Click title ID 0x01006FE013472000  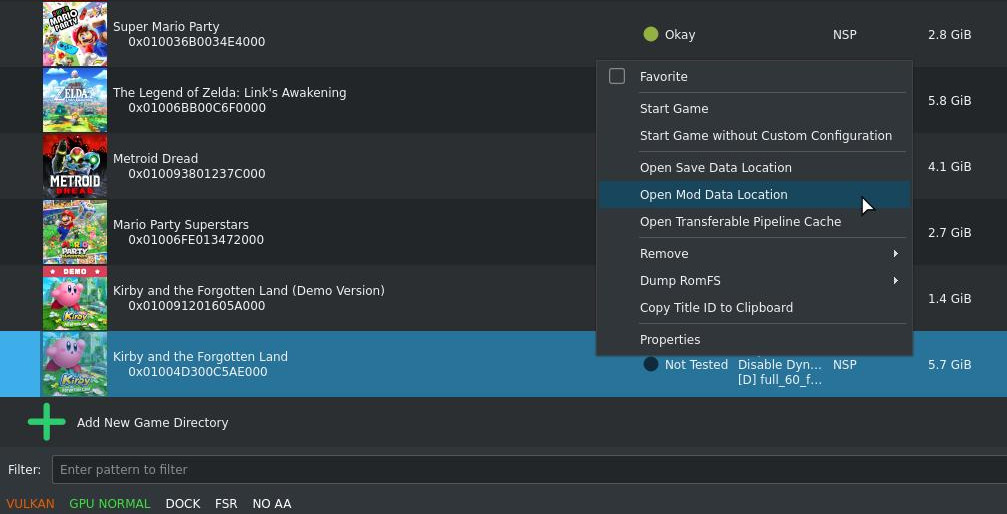pyautogui.click(x=196, y=240)
